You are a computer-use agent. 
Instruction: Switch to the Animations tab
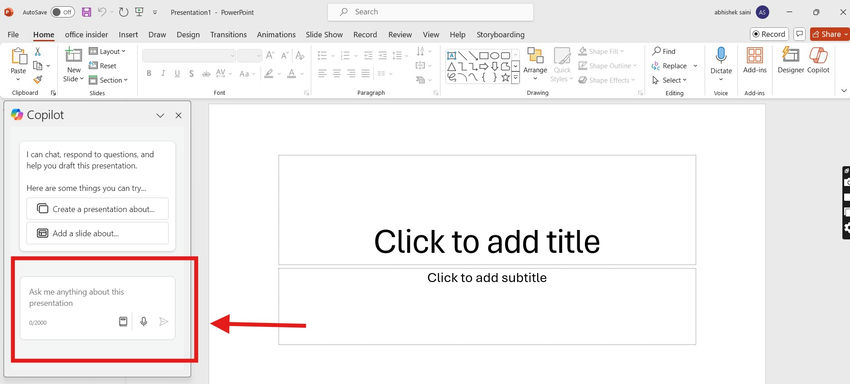276,34
